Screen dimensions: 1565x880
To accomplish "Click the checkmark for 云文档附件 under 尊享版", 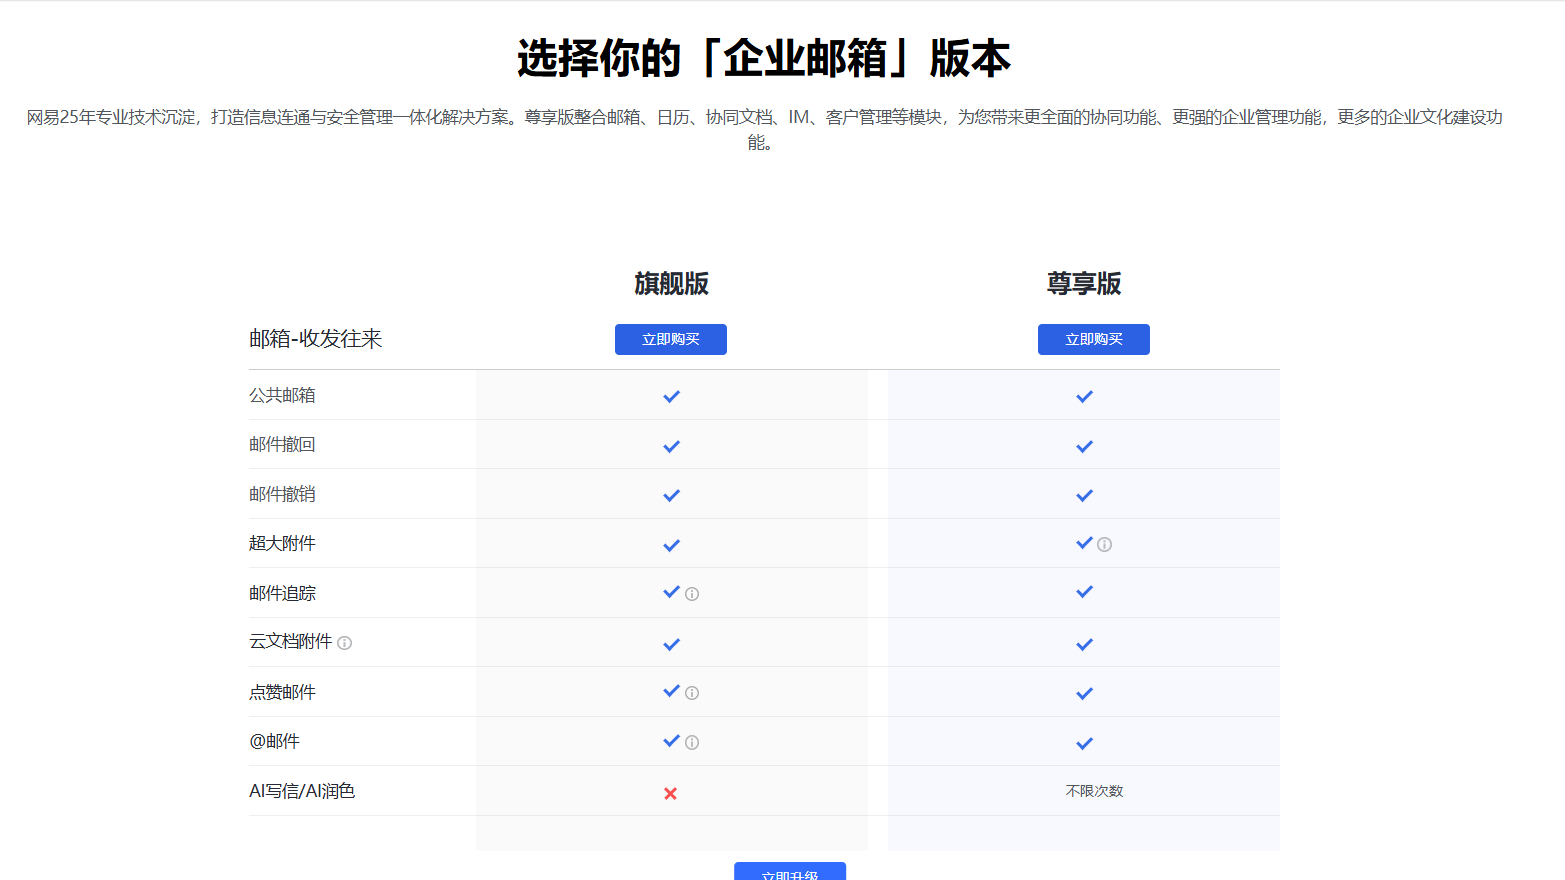I will pos(1084,644).
